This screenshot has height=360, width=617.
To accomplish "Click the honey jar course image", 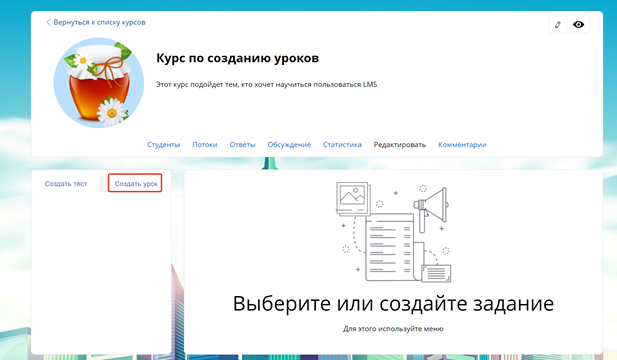I will (98, 82).
